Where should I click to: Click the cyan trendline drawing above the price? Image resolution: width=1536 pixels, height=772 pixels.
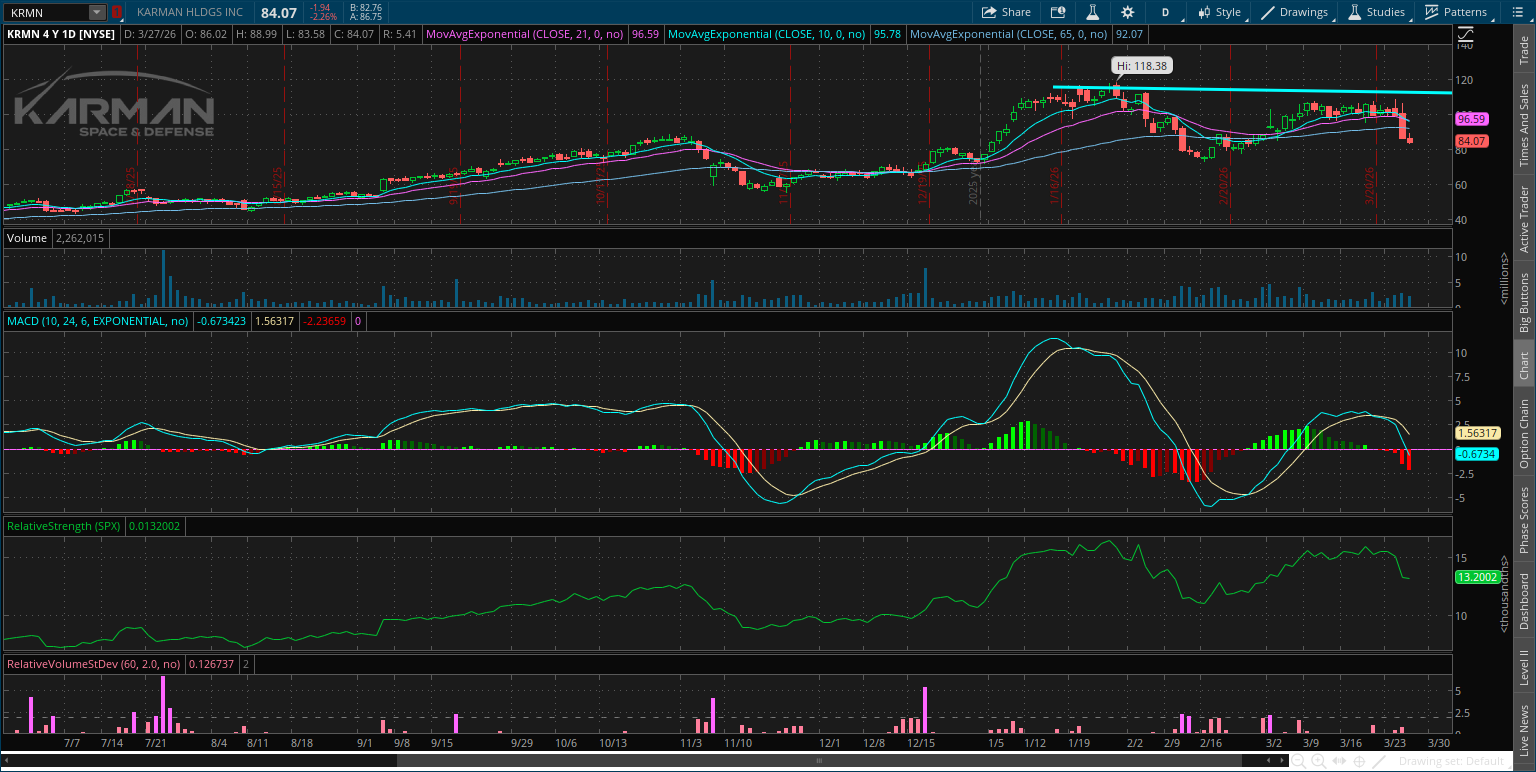(x=1252, y=90)
